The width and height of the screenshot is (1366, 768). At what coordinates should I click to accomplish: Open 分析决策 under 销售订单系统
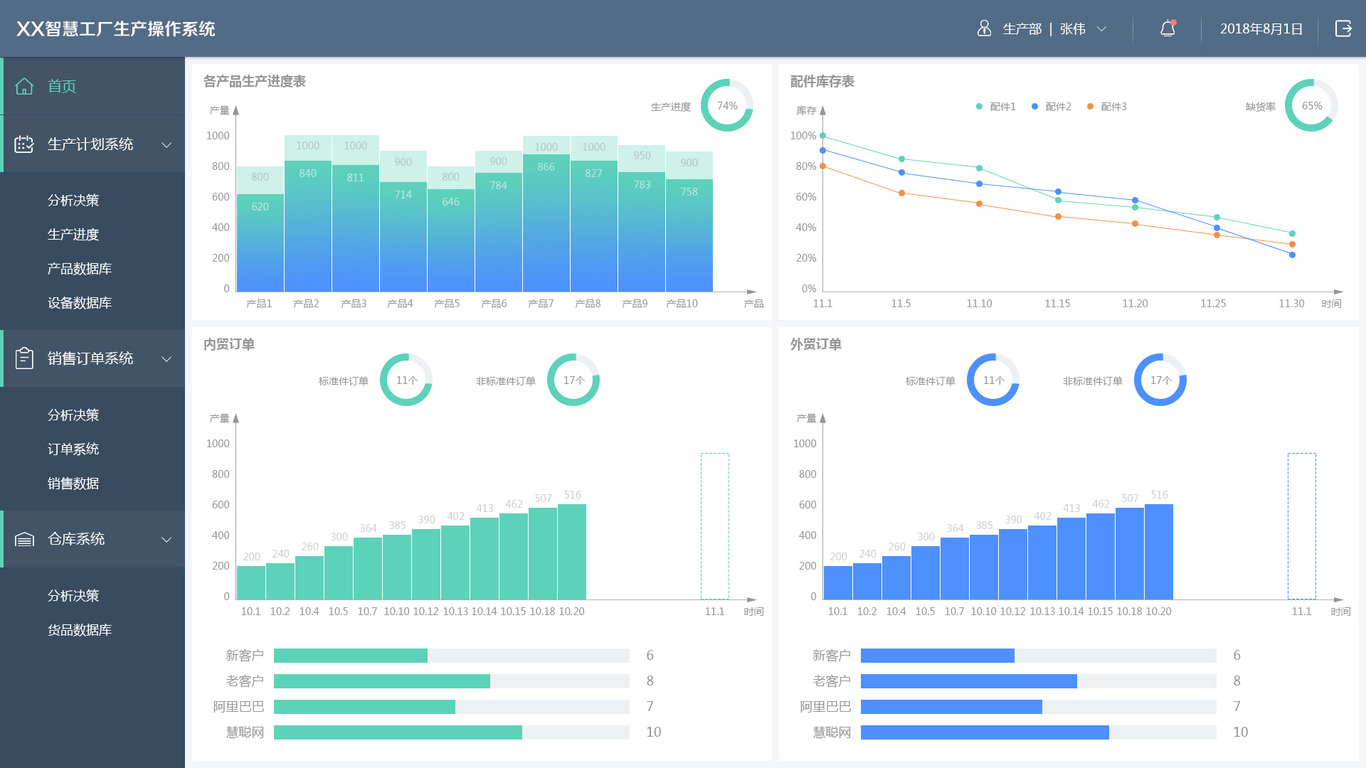73,415
